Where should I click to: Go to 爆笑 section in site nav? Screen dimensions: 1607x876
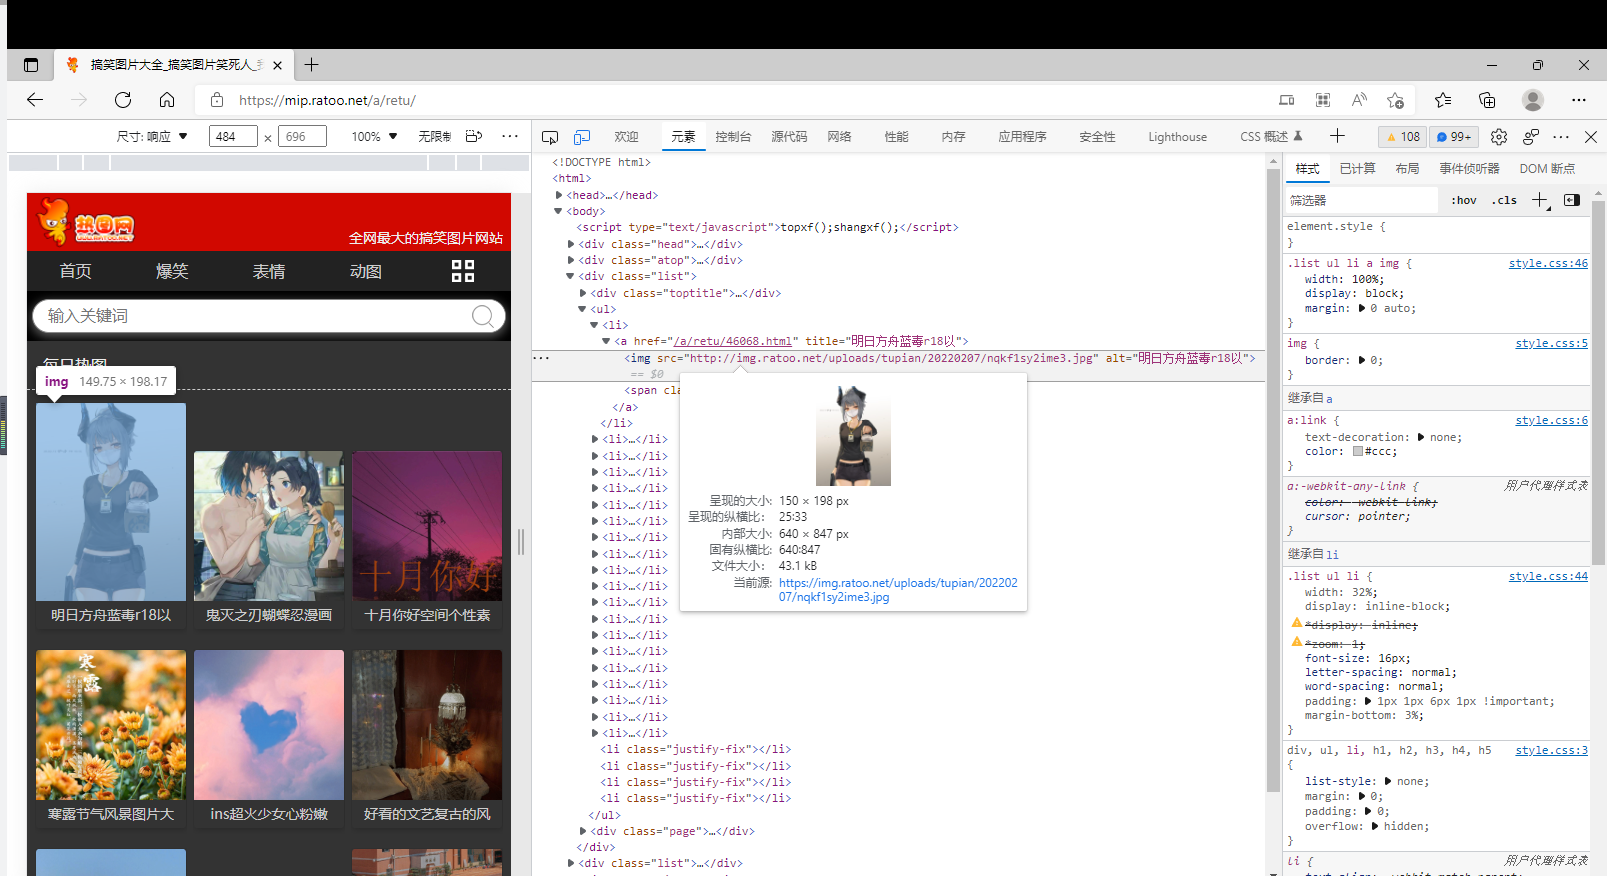172,271
